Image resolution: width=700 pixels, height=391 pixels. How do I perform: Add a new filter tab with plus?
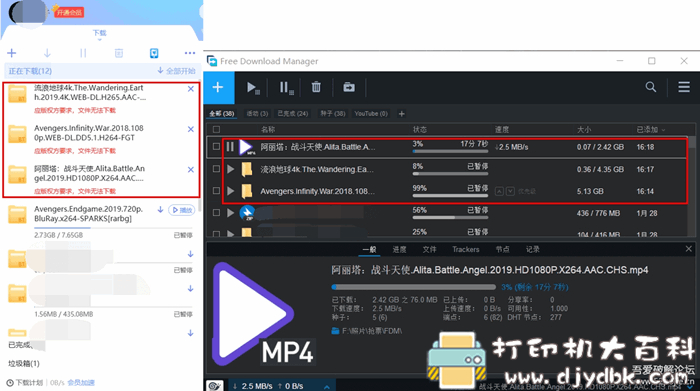pyautogui.click(x=401, y=114)
